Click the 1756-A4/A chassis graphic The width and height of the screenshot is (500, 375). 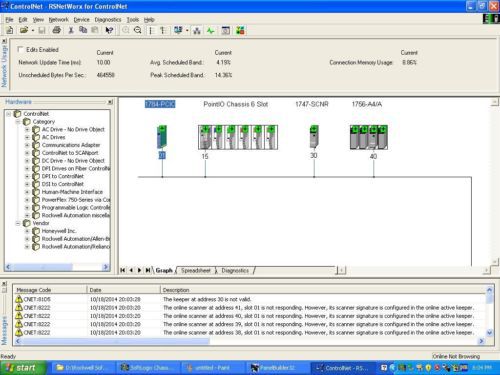click(368, 137)
